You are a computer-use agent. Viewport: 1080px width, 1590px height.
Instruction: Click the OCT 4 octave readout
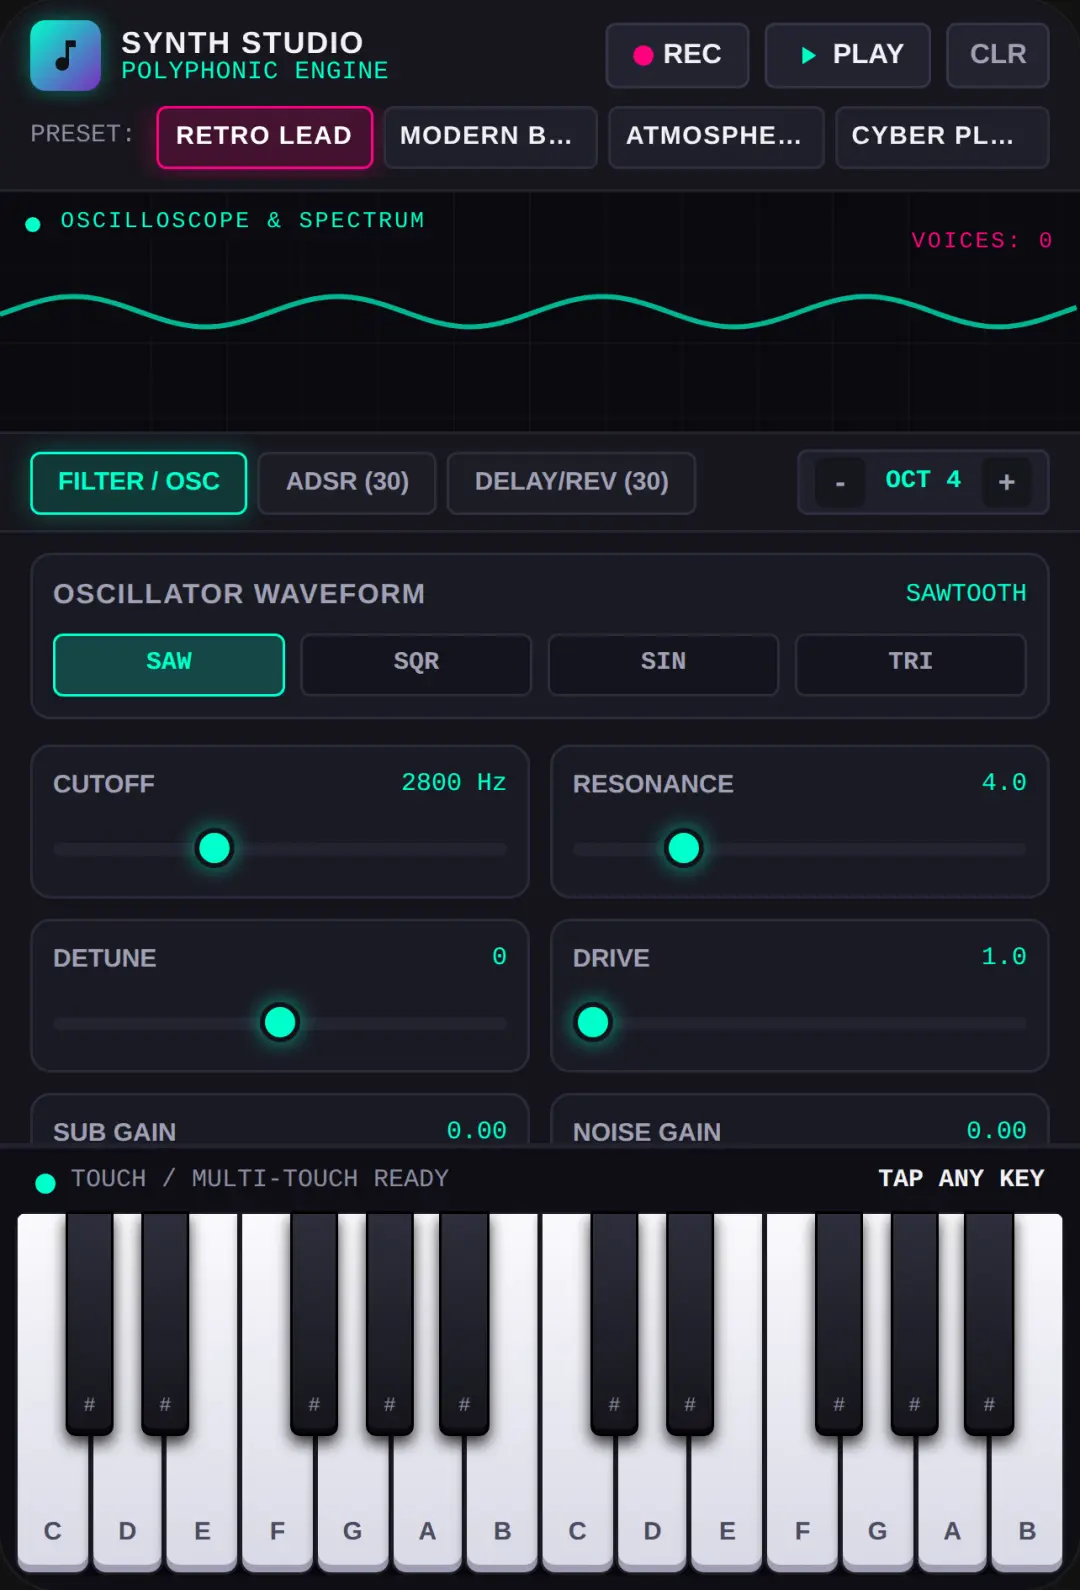(923, 480)
